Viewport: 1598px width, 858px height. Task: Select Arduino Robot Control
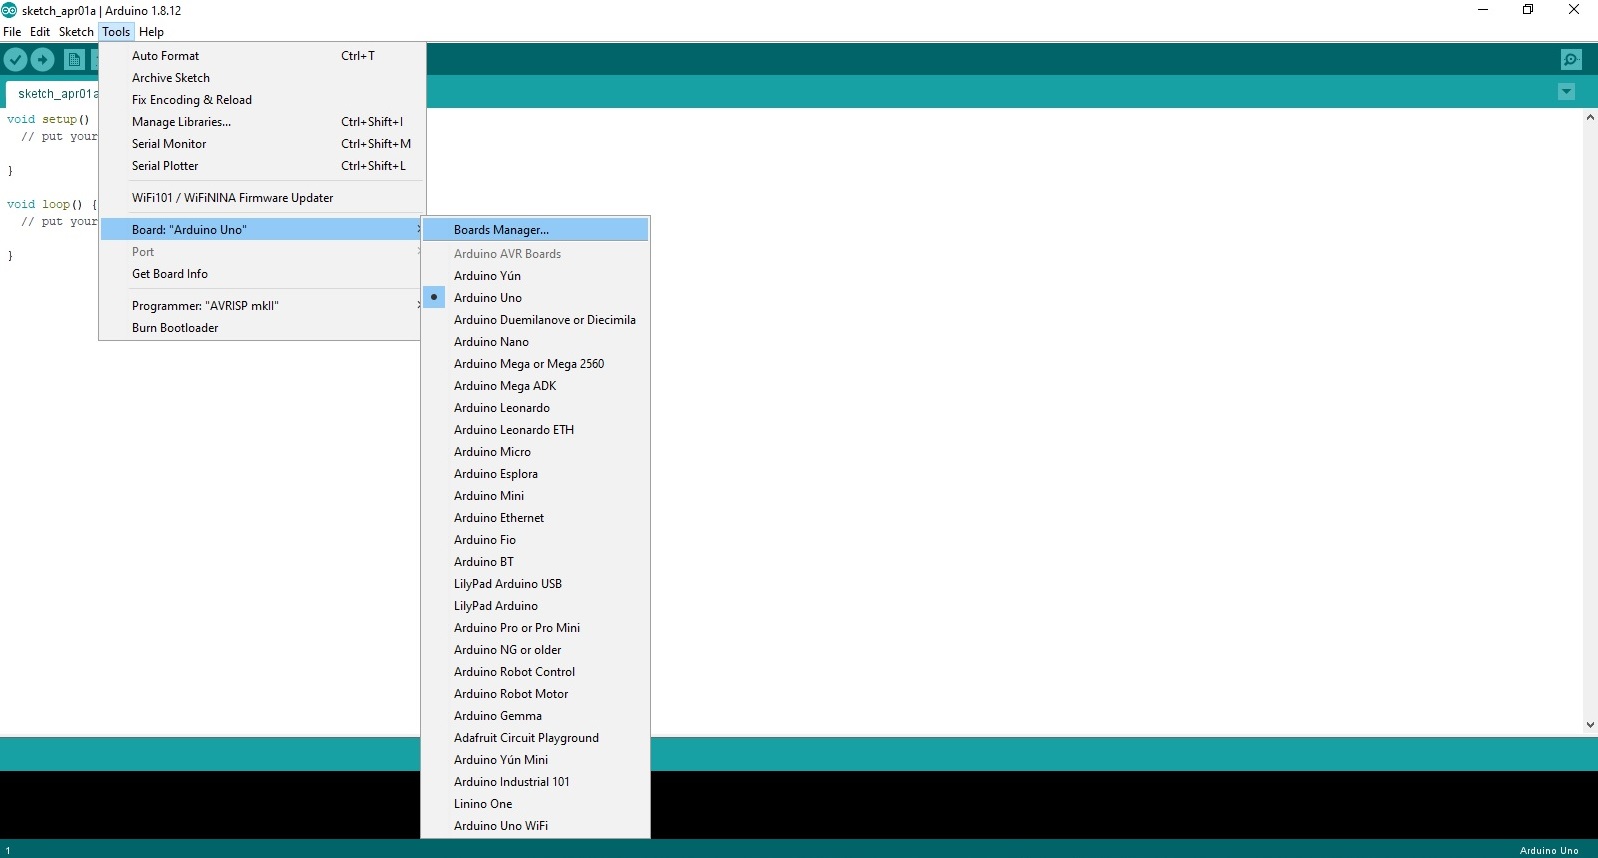[x=535, y=672]
